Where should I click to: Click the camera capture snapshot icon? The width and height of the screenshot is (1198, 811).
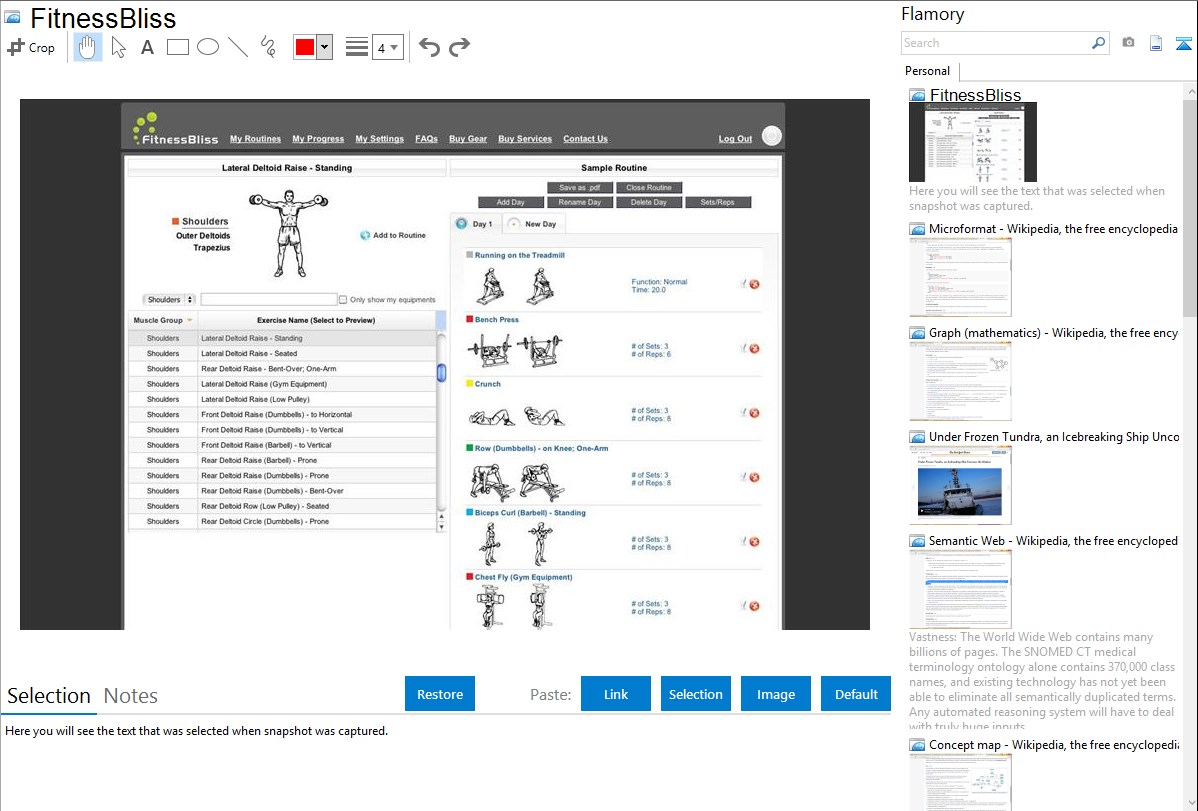click(x=1128, y=43)
